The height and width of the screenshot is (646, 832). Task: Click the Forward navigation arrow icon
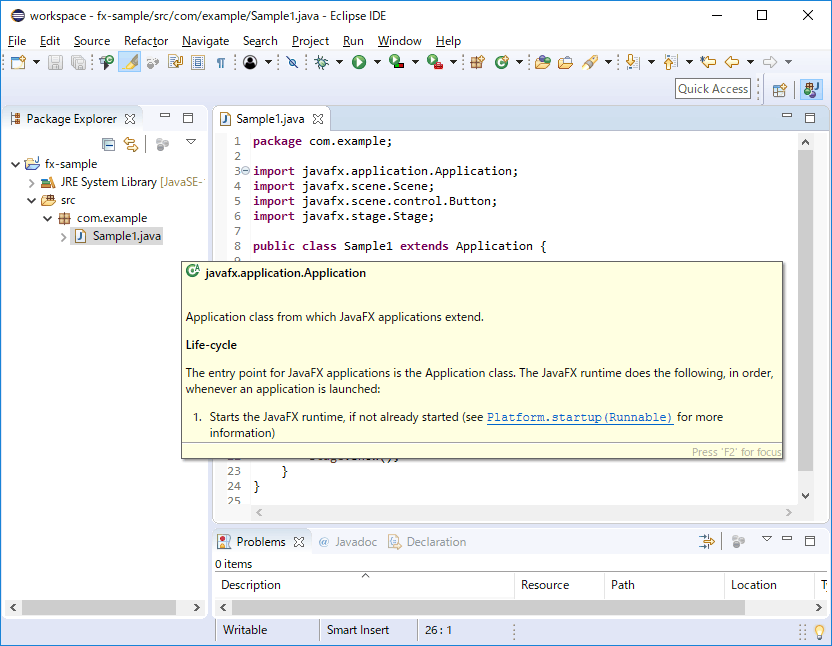770,62
